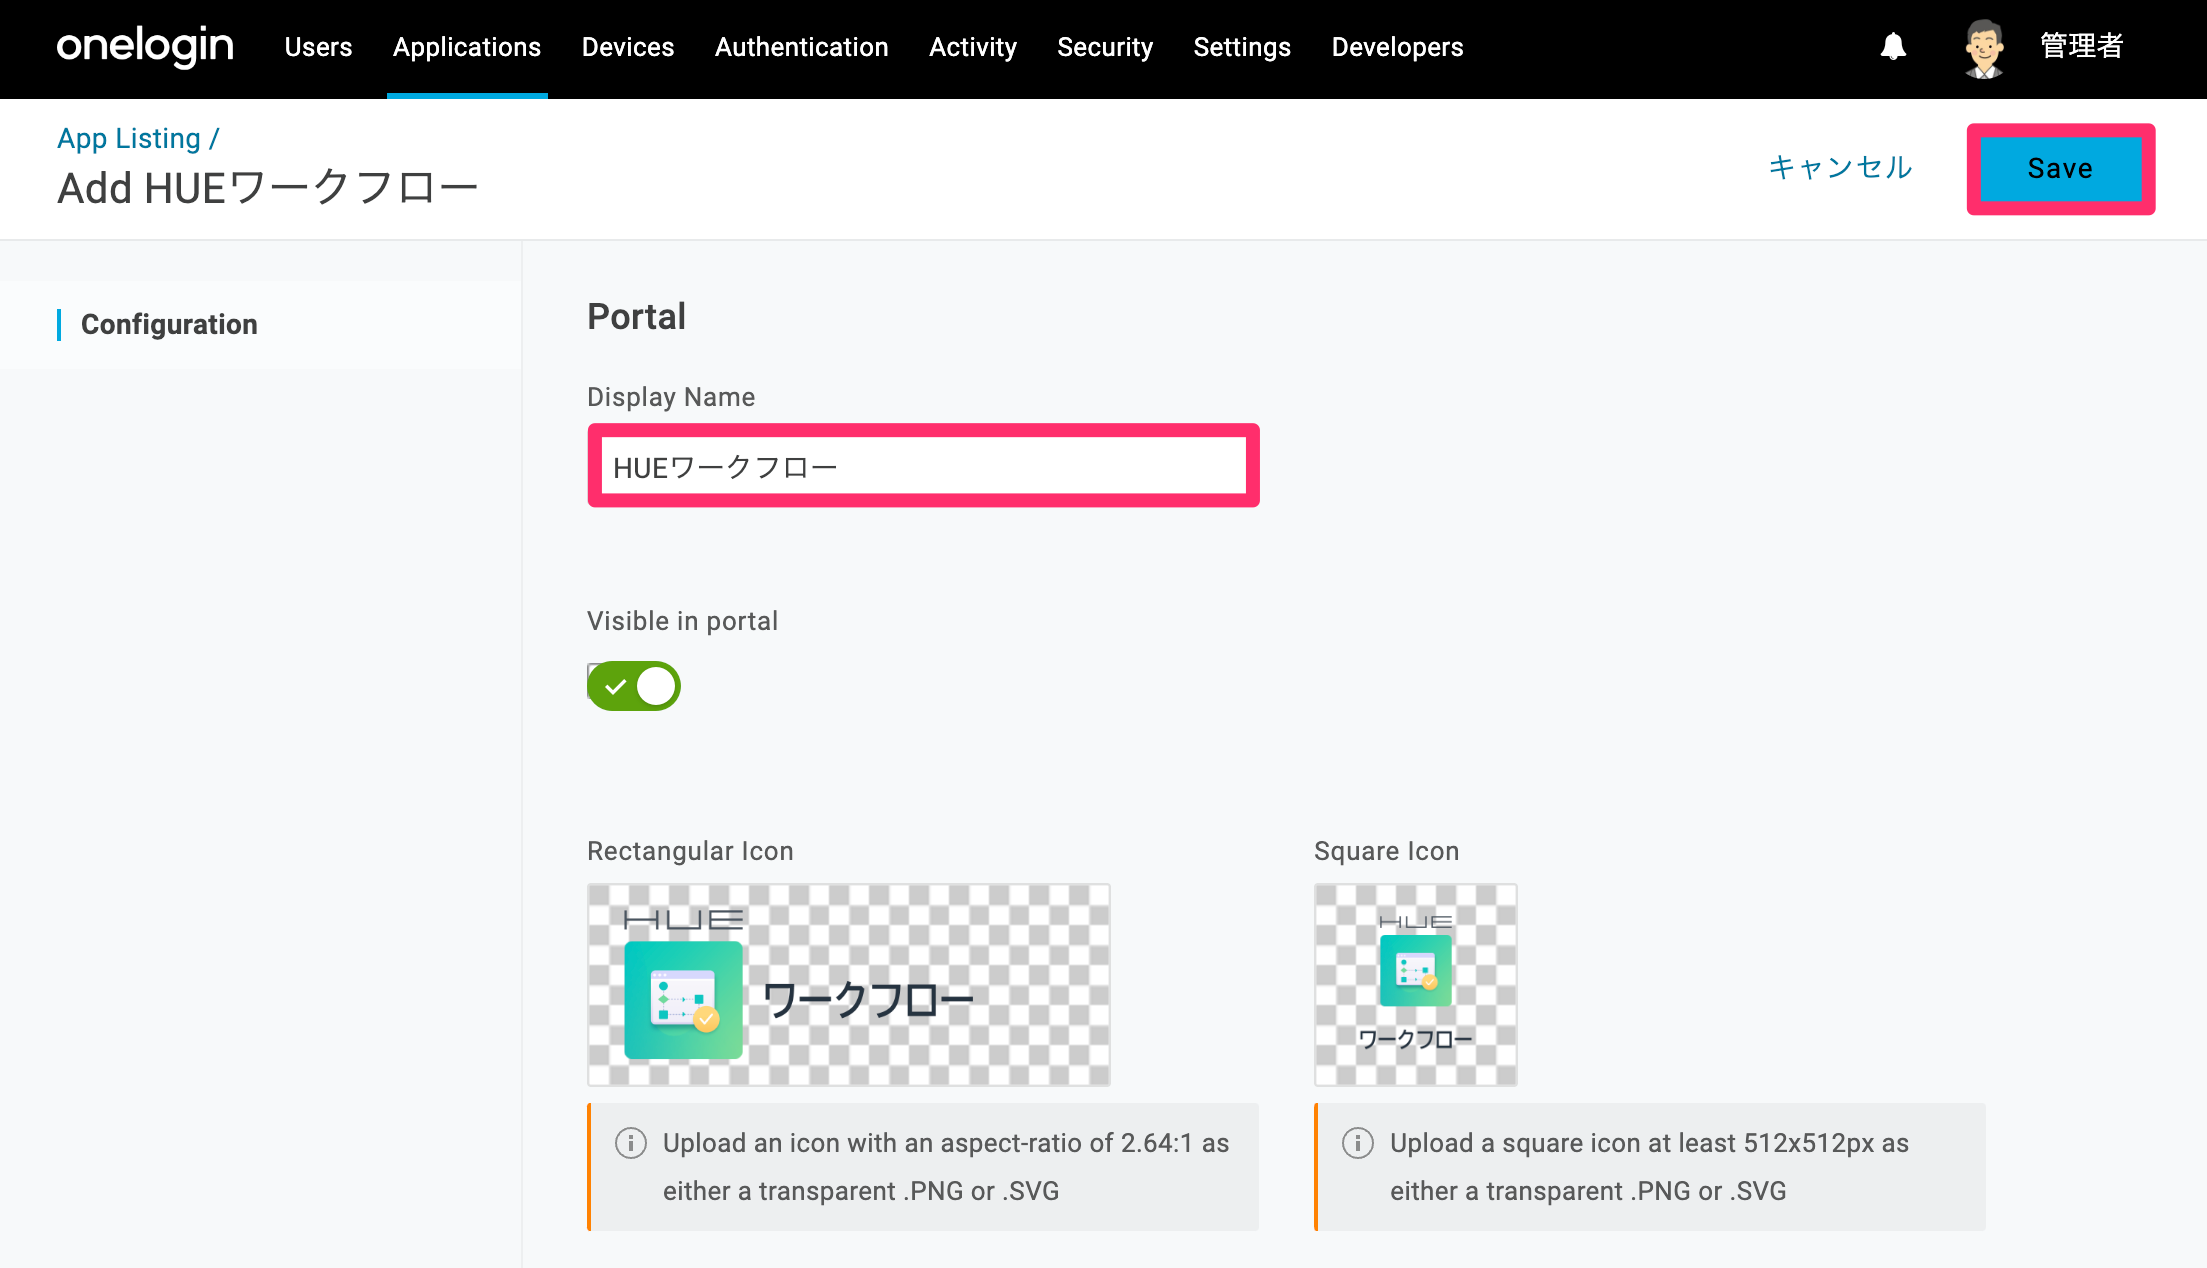Open the Security menu
The height and width of the screenshot is (1268, 2207).
[x=1105, y=47]
